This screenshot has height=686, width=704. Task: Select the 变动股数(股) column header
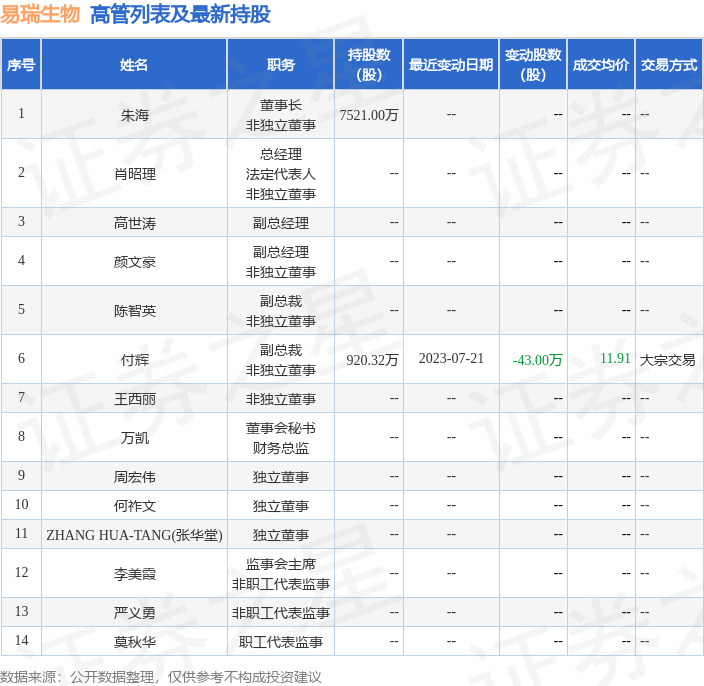point(533,65)
